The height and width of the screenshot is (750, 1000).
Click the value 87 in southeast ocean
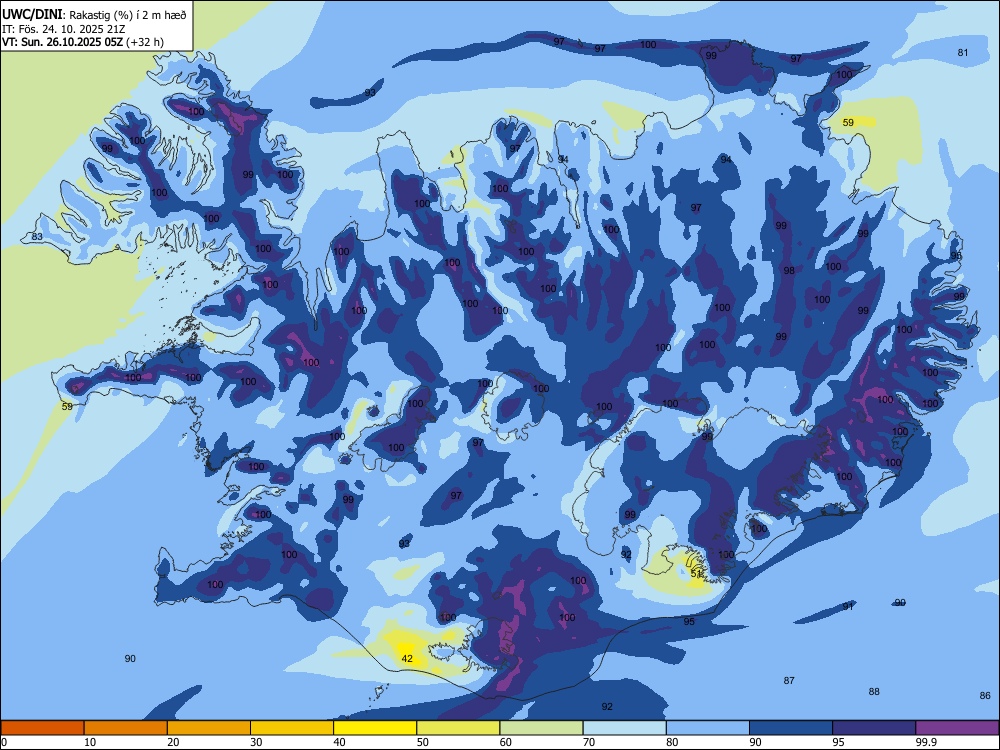click(x=789, y=680)
